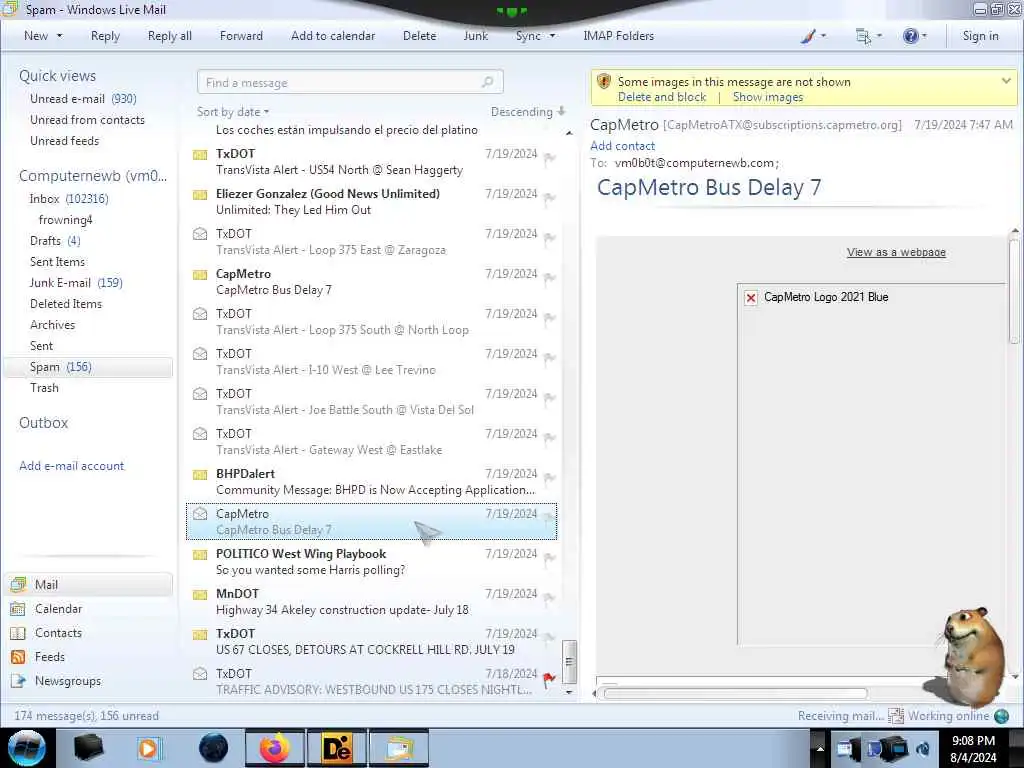Click Delete and block link
The height and width of the screenshot is (768, 1024).
point(662,97)
